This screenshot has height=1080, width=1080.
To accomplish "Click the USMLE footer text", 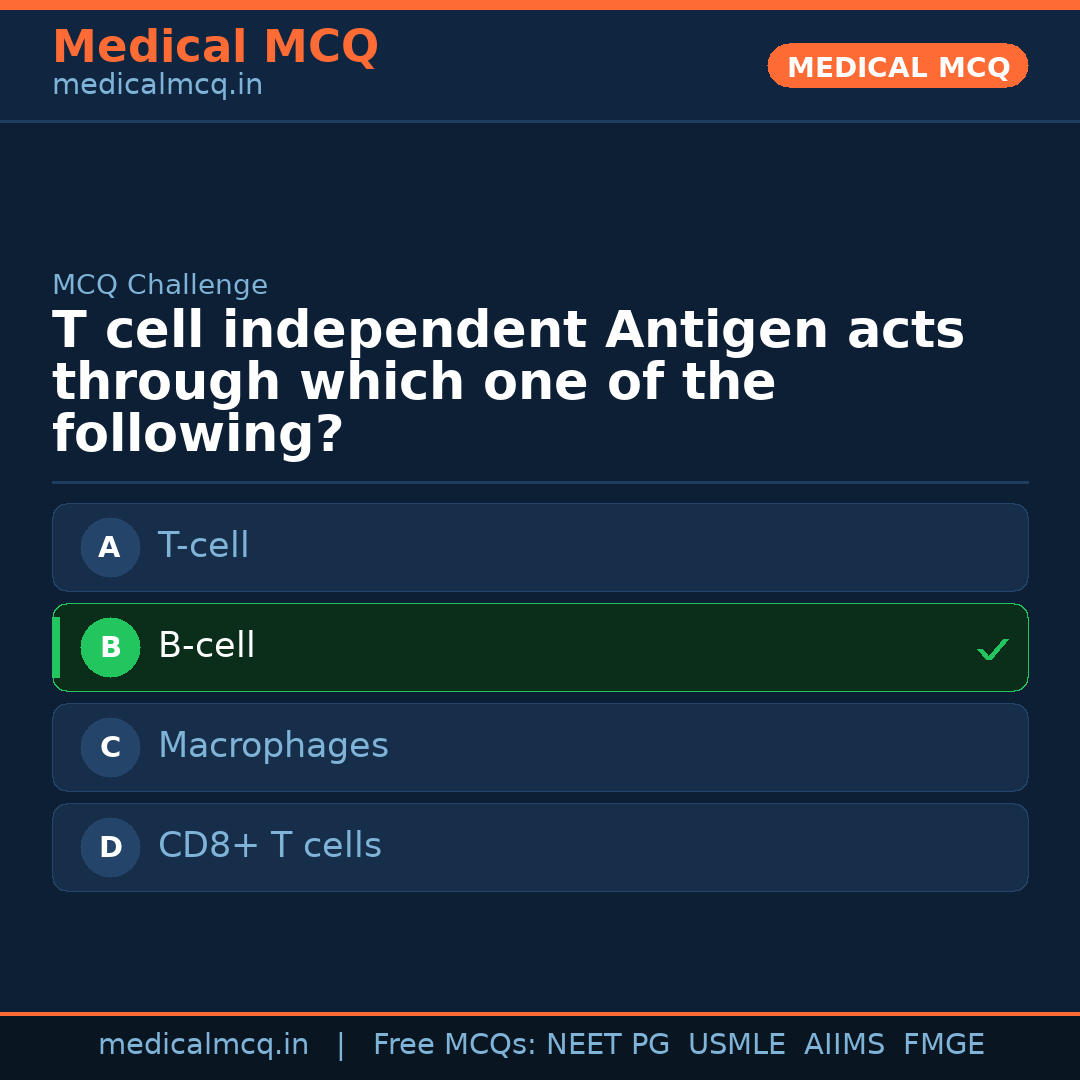I will (737, 1044).
